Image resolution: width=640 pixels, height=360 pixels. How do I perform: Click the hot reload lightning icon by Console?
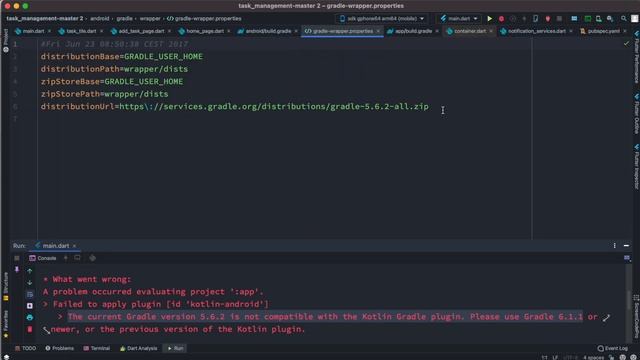[x=65, y=258]
